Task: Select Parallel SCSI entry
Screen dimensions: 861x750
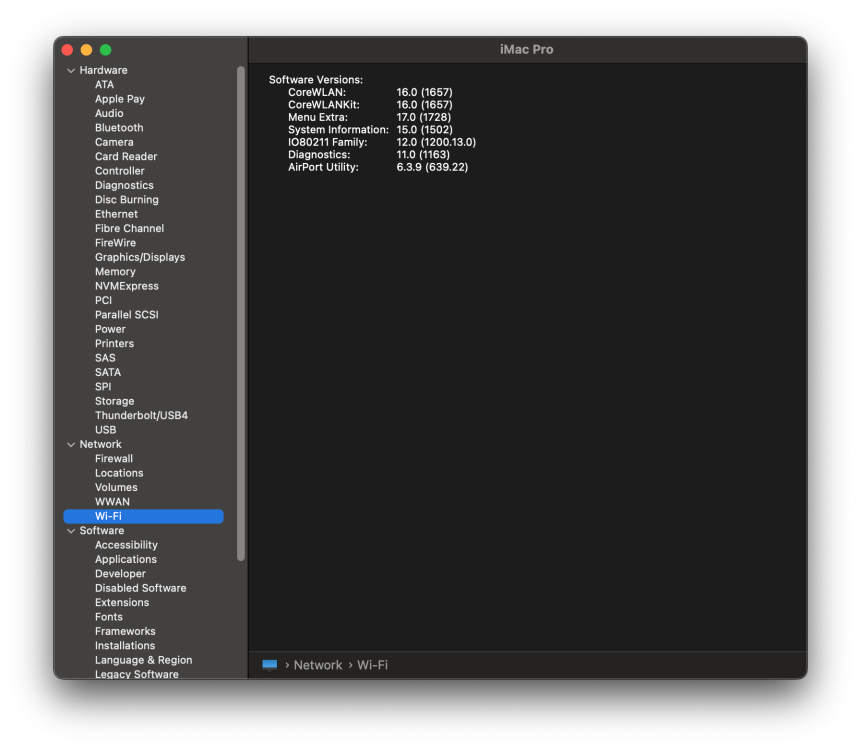Action: [x=126, y=315]
